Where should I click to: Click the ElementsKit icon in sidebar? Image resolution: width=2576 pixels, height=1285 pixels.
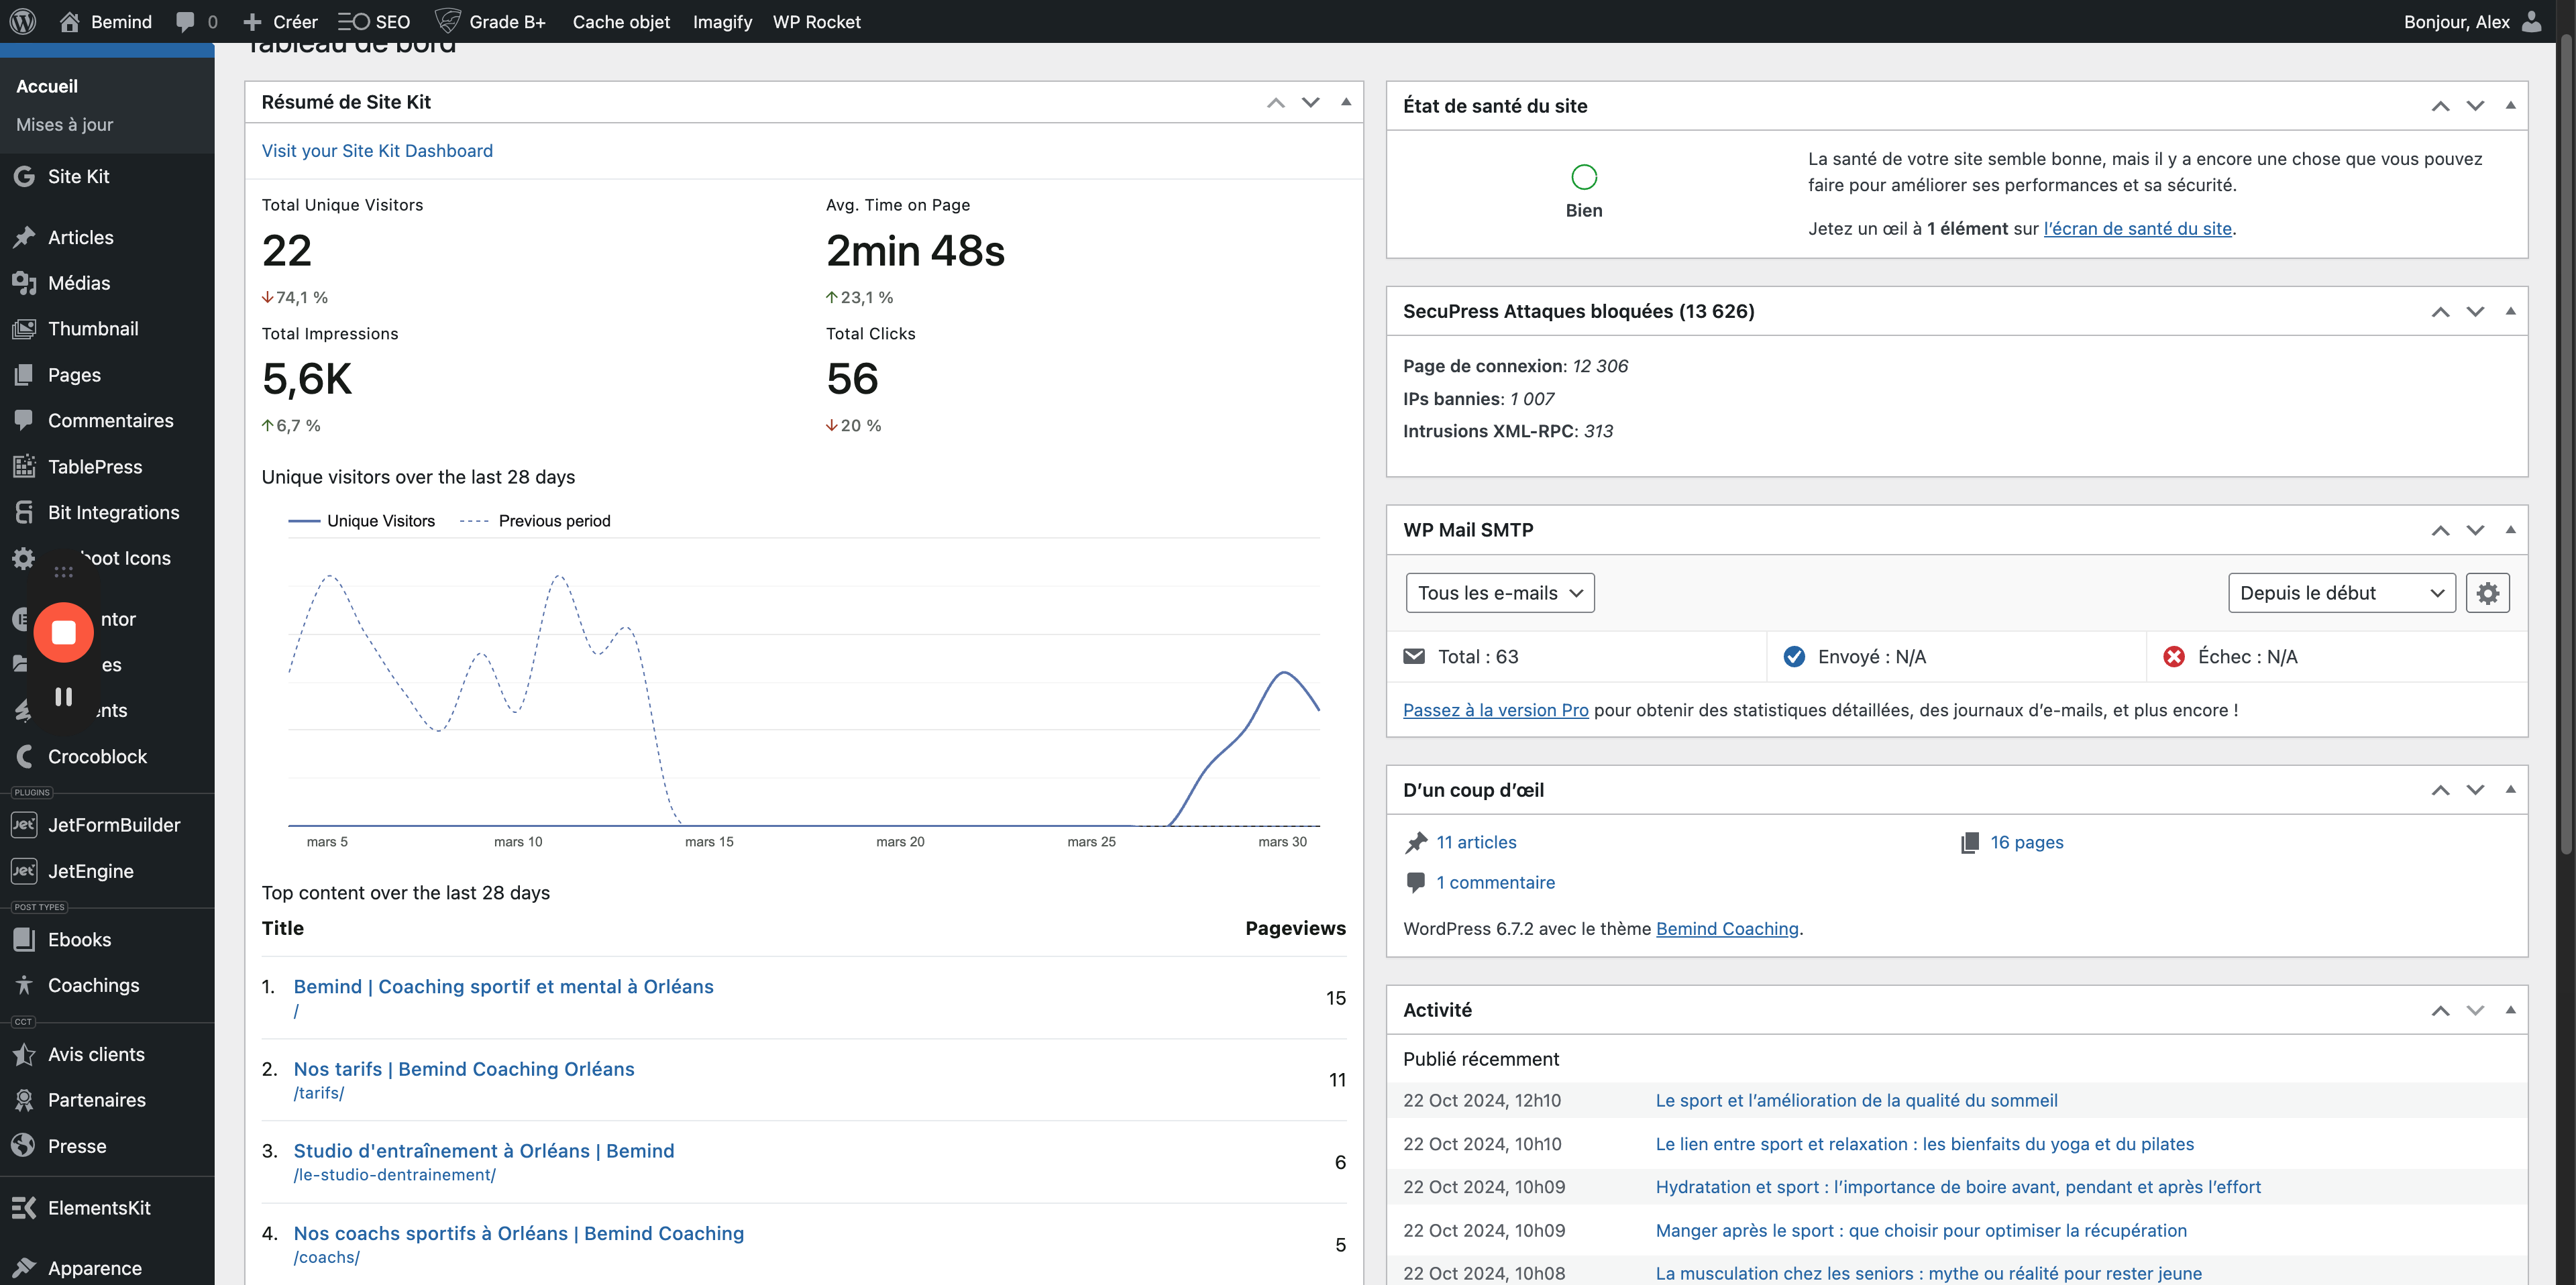pyautogui.click(x=24, y=1208)
